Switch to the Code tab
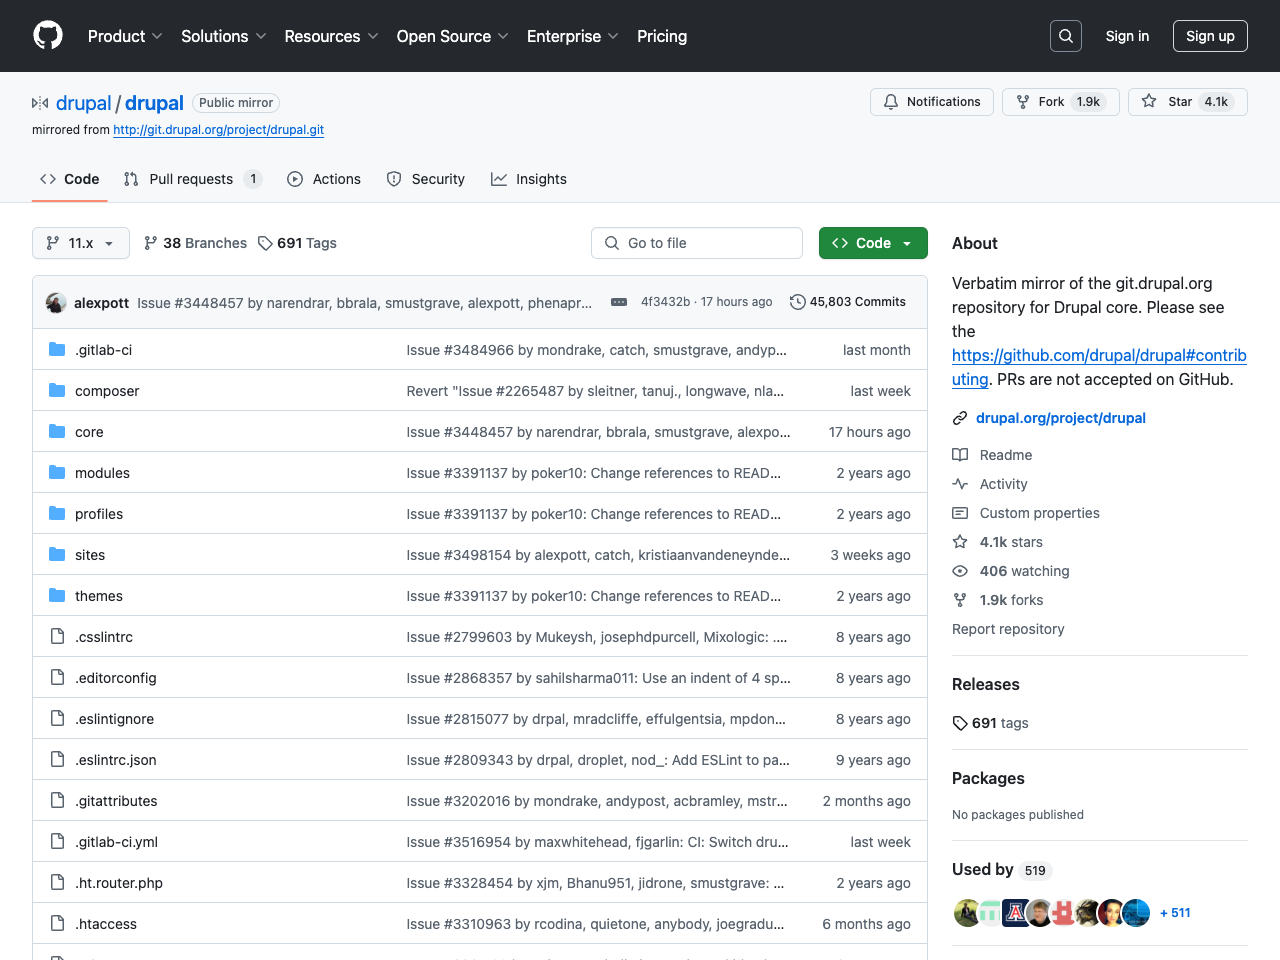Image resolution: width=1280 pixels, height=960 pixels. [x=70, y=179]
